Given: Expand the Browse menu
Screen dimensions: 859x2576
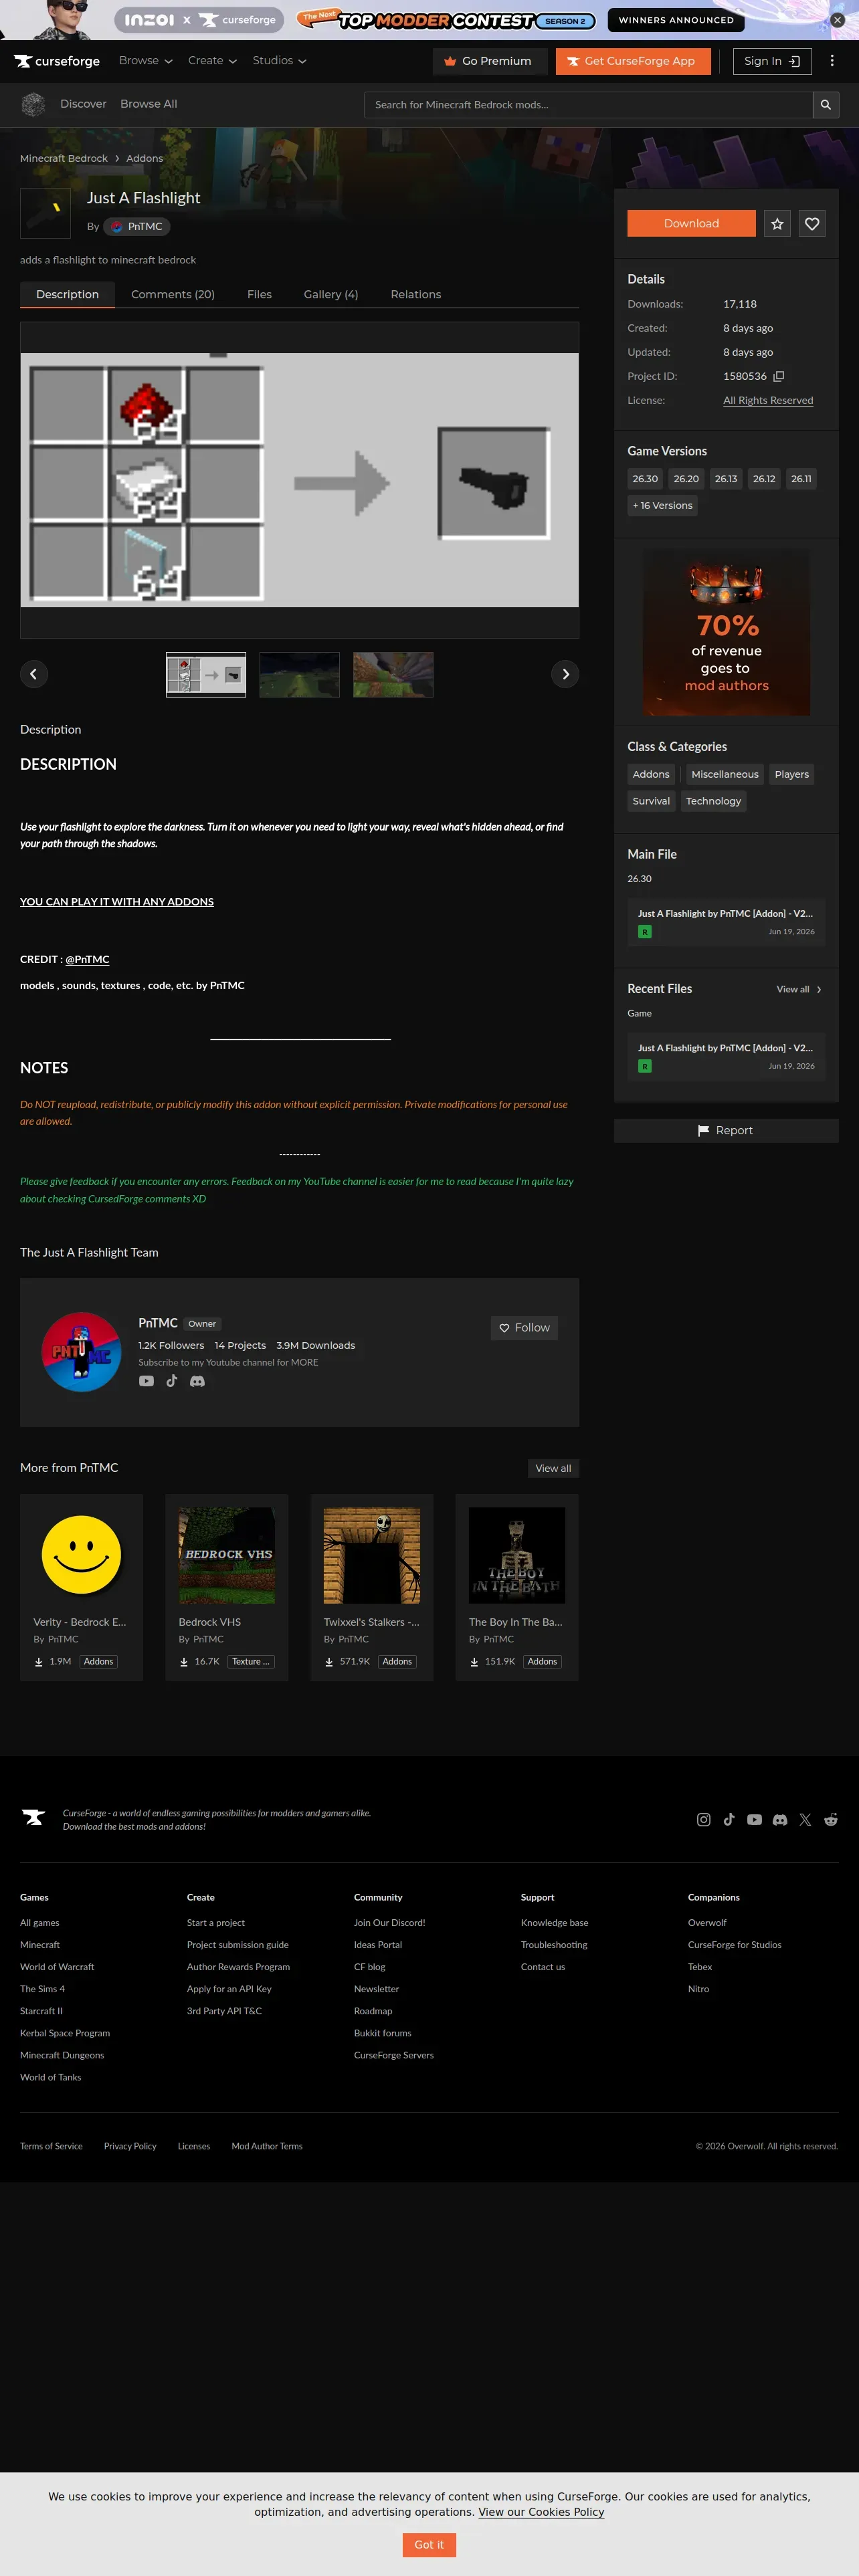Looking at the screenshot, I should coord(145,61).
